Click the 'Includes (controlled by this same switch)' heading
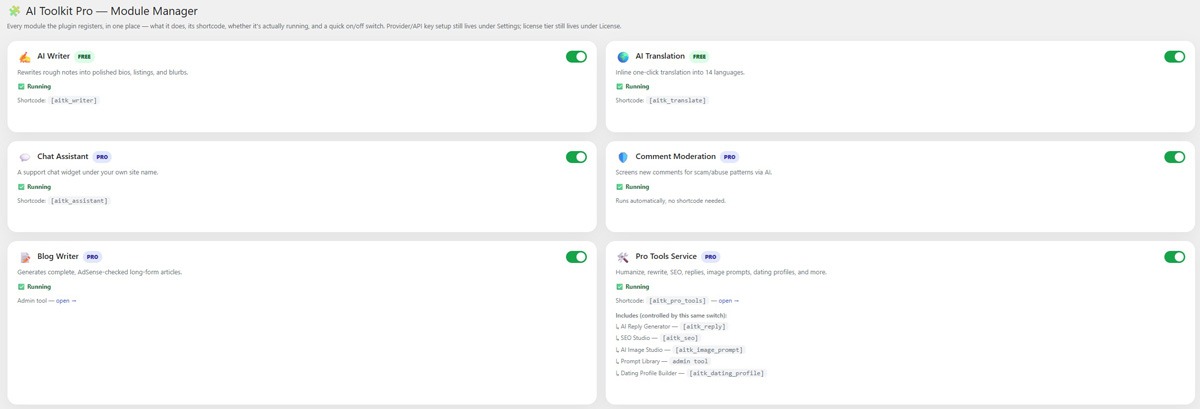The height and width of the screenshot is (409, 1200). click(671, 315)
